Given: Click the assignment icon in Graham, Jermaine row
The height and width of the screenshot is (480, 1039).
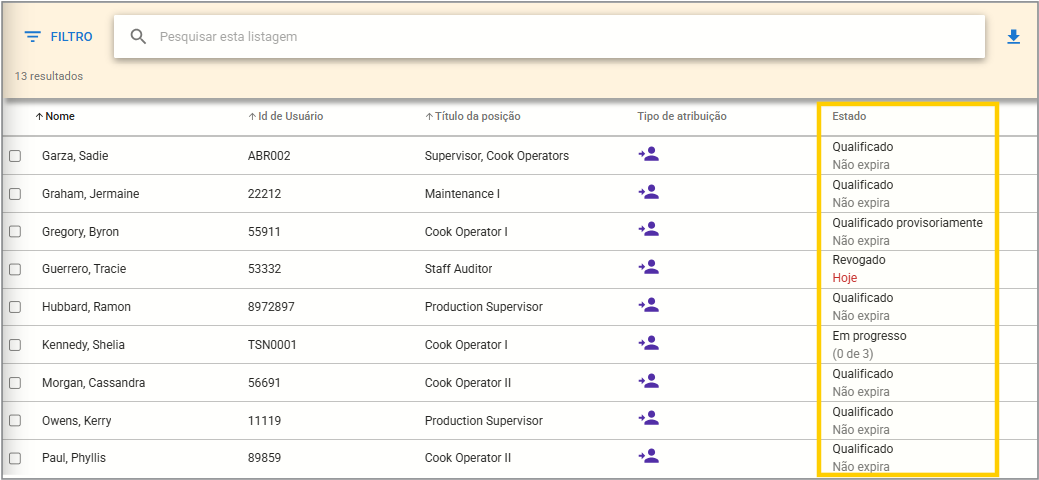Looking at the screenshot, I should [649, 193].
